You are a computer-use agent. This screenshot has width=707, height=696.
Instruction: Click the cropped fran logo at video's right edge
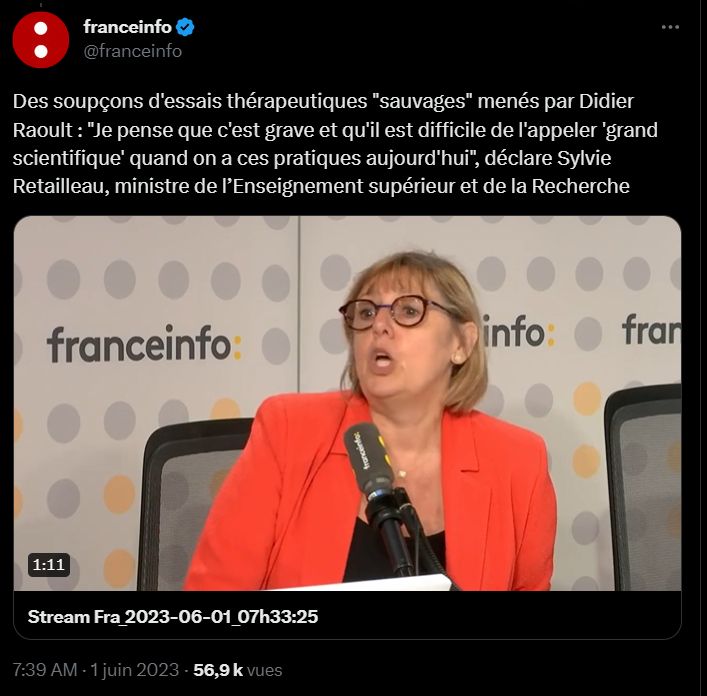coord(652,330)
